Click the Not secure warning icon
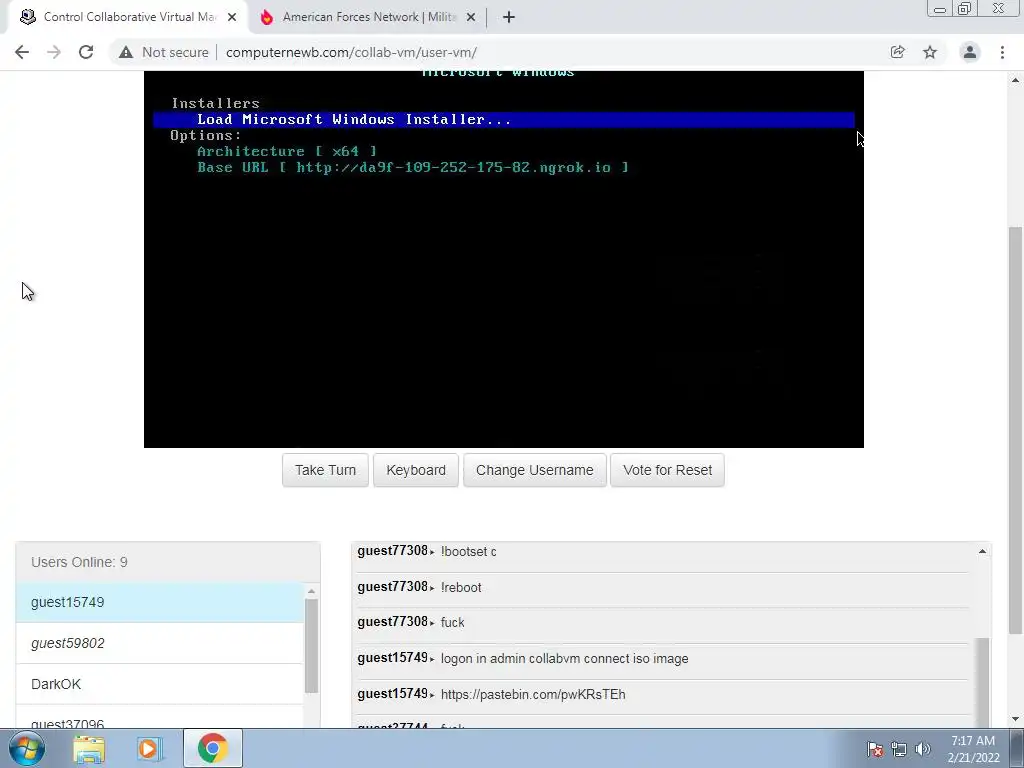The width and height of the screenshot is (1024, 768). [126, 52]
